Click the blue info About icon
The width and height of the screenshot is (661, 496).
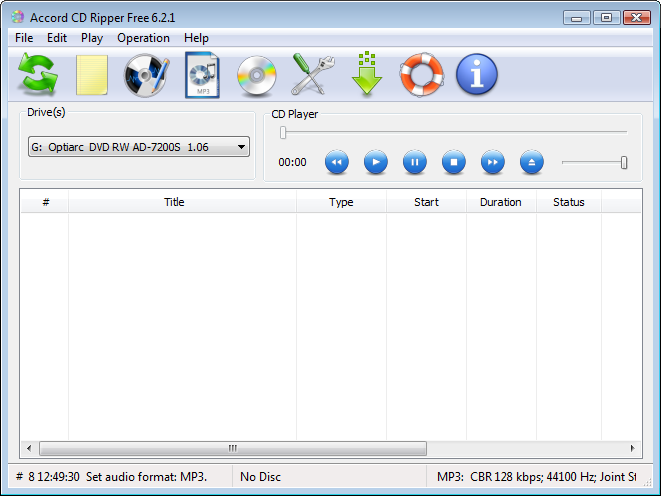477,74
